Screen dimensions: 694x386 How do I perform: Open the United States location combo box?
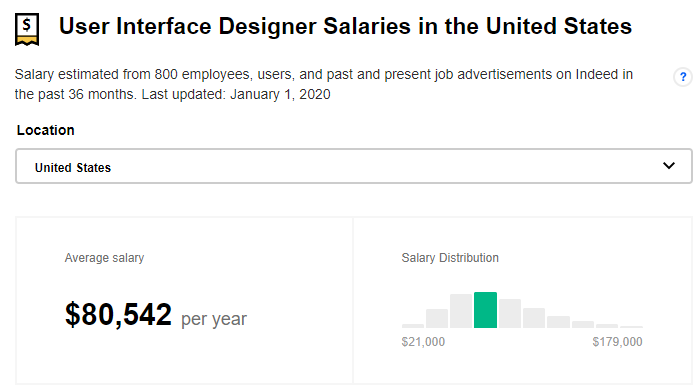354,166
